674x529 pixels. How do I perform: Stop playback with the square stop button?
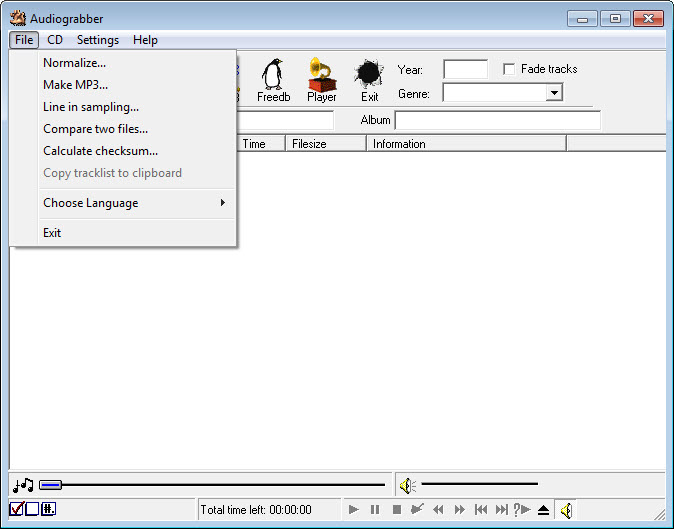click(x=396, y=510)
